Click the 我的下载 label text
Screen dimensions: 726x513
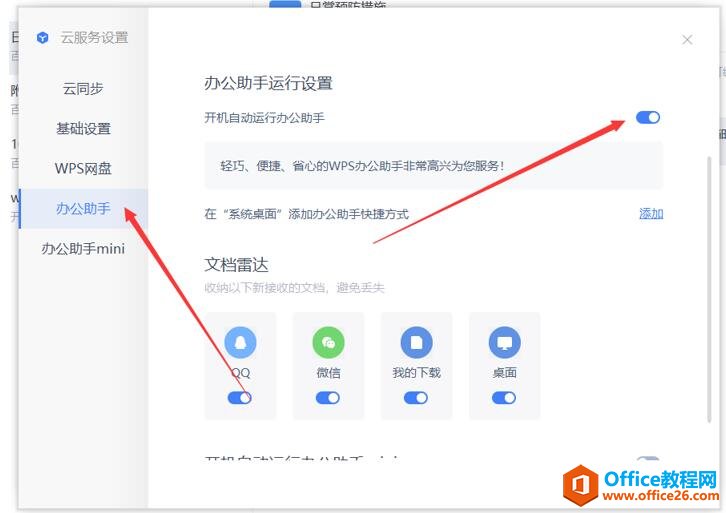[x=416, y=373]
